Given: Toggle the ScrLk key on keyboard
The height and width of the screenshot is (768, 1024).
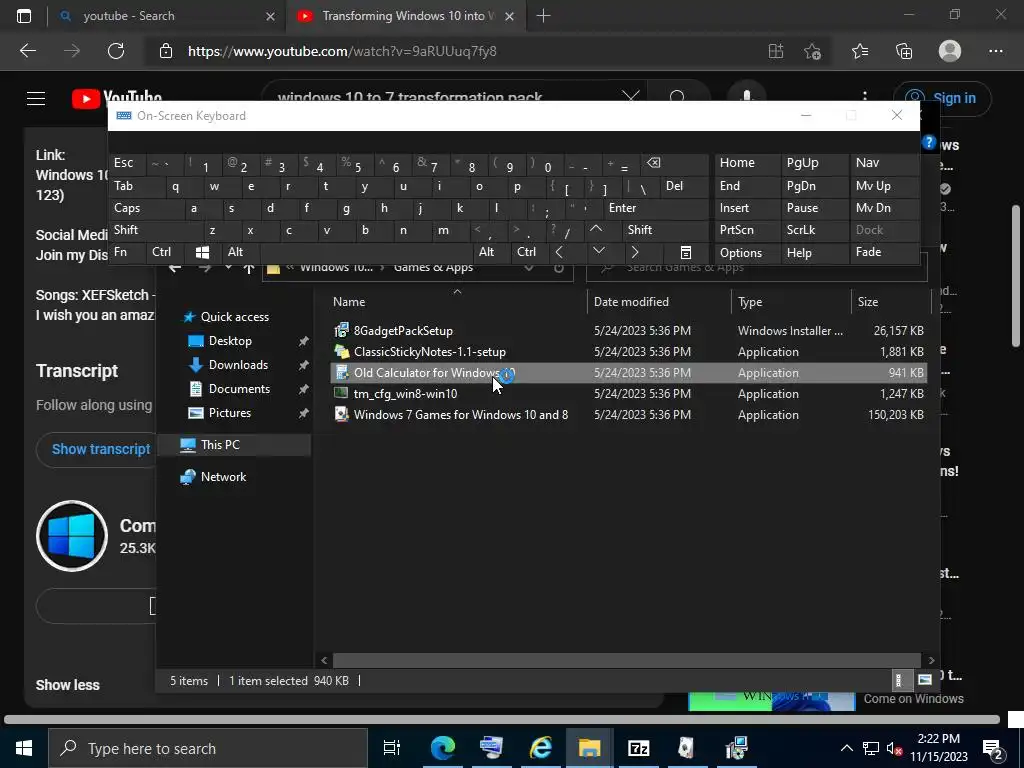Looking at the screenshot, I should (814, 231).
